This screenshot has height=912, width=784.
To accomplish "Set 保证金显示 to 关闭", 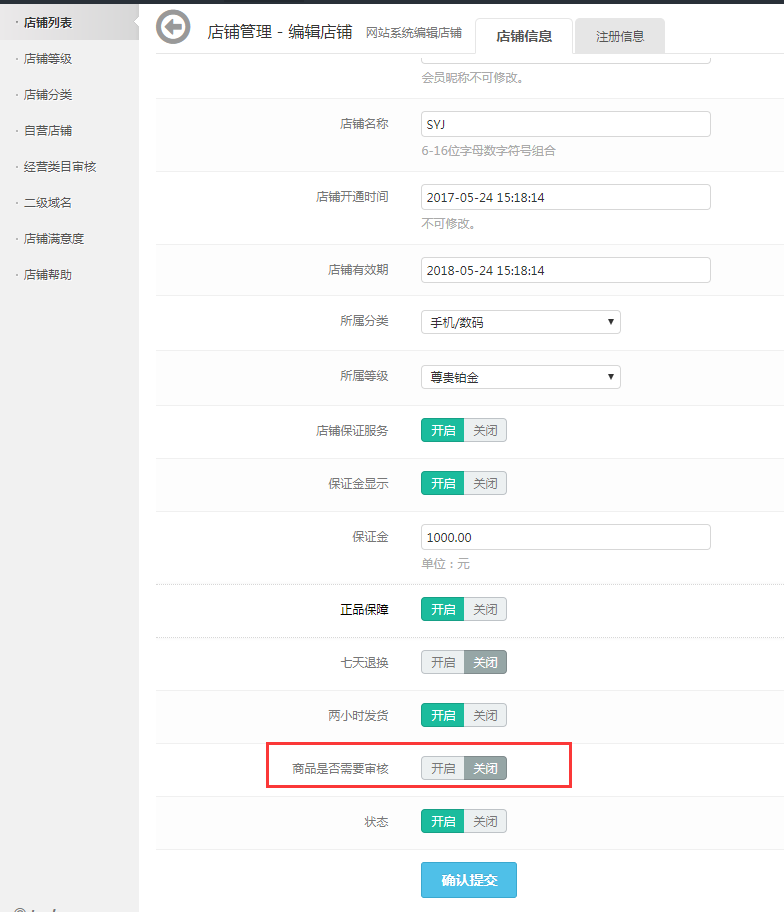I will coord(485,484).
